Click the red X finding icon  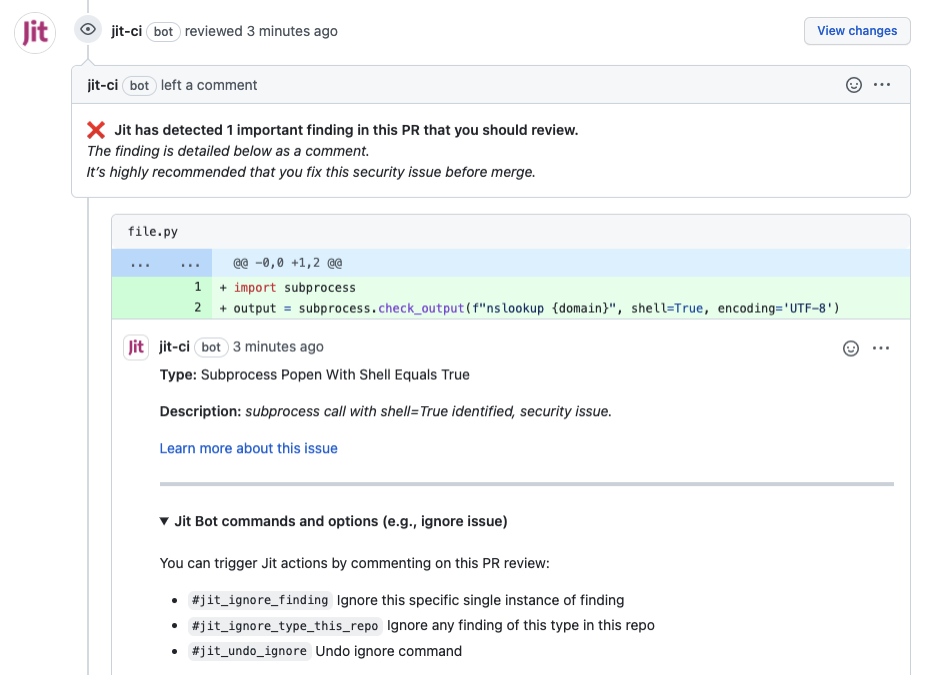tap(96, 130)
